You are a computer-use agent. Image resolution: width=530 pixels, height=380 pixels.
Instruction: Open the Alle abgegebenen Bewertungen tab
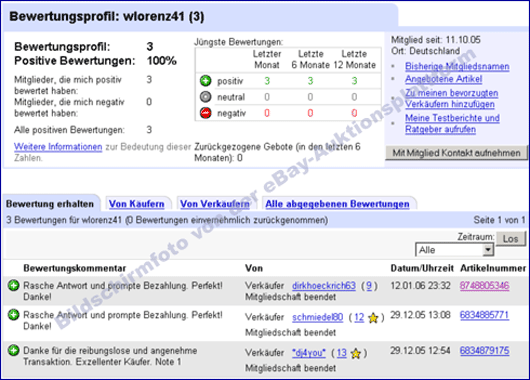click(x=337, y=204)
